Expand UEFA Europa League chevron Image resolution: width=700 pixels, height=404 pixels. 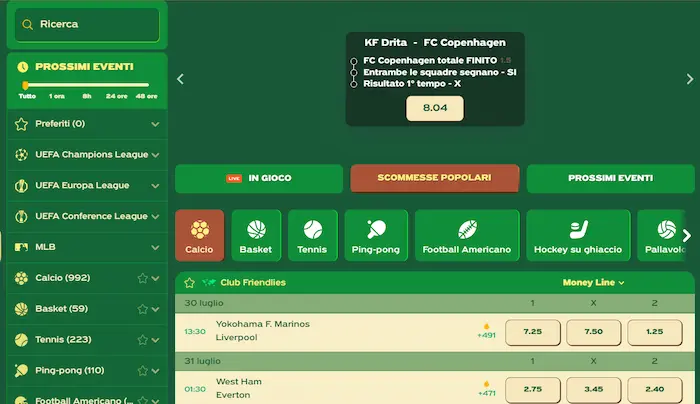[155, 186]
